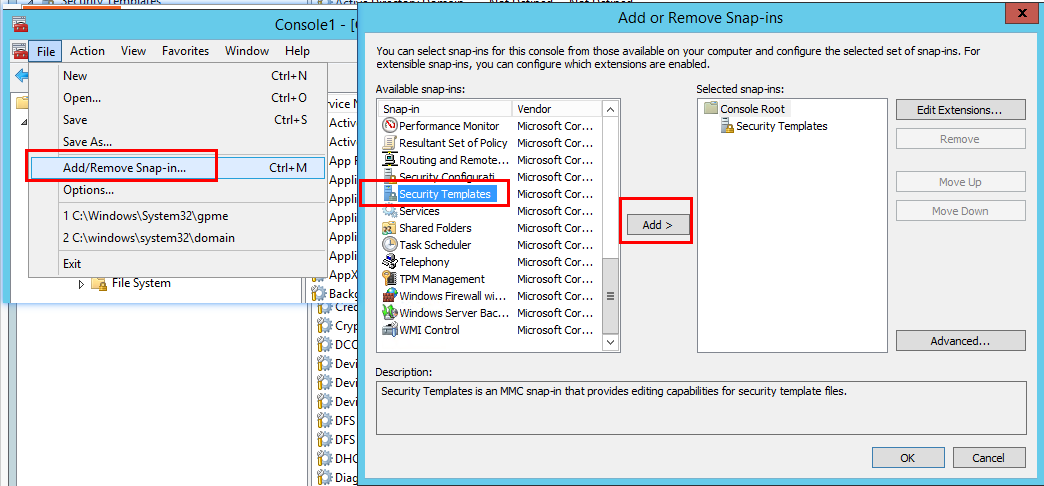Open the Action menu

click(x=87, y=51)
